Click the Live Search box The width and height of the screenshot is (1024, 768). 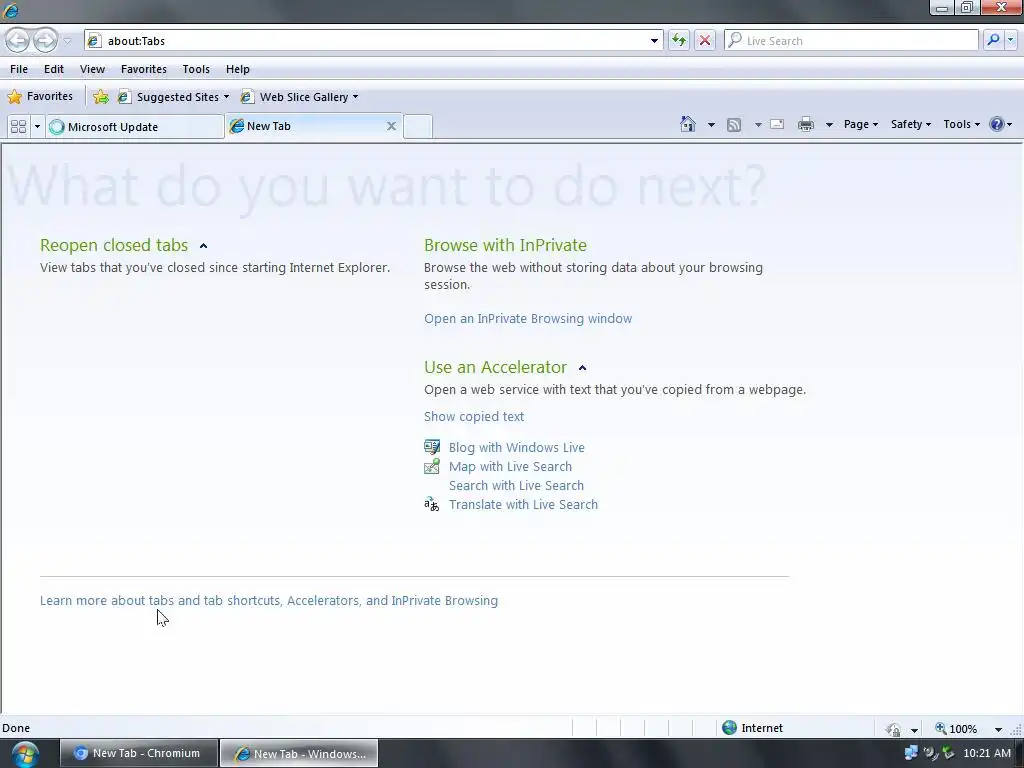[x=851, y=40]
